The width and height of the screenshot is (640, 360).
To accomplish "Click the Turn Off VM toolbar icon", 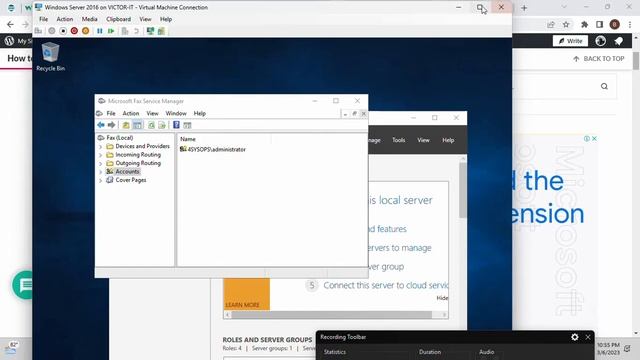I will click(x=63, y=31).
